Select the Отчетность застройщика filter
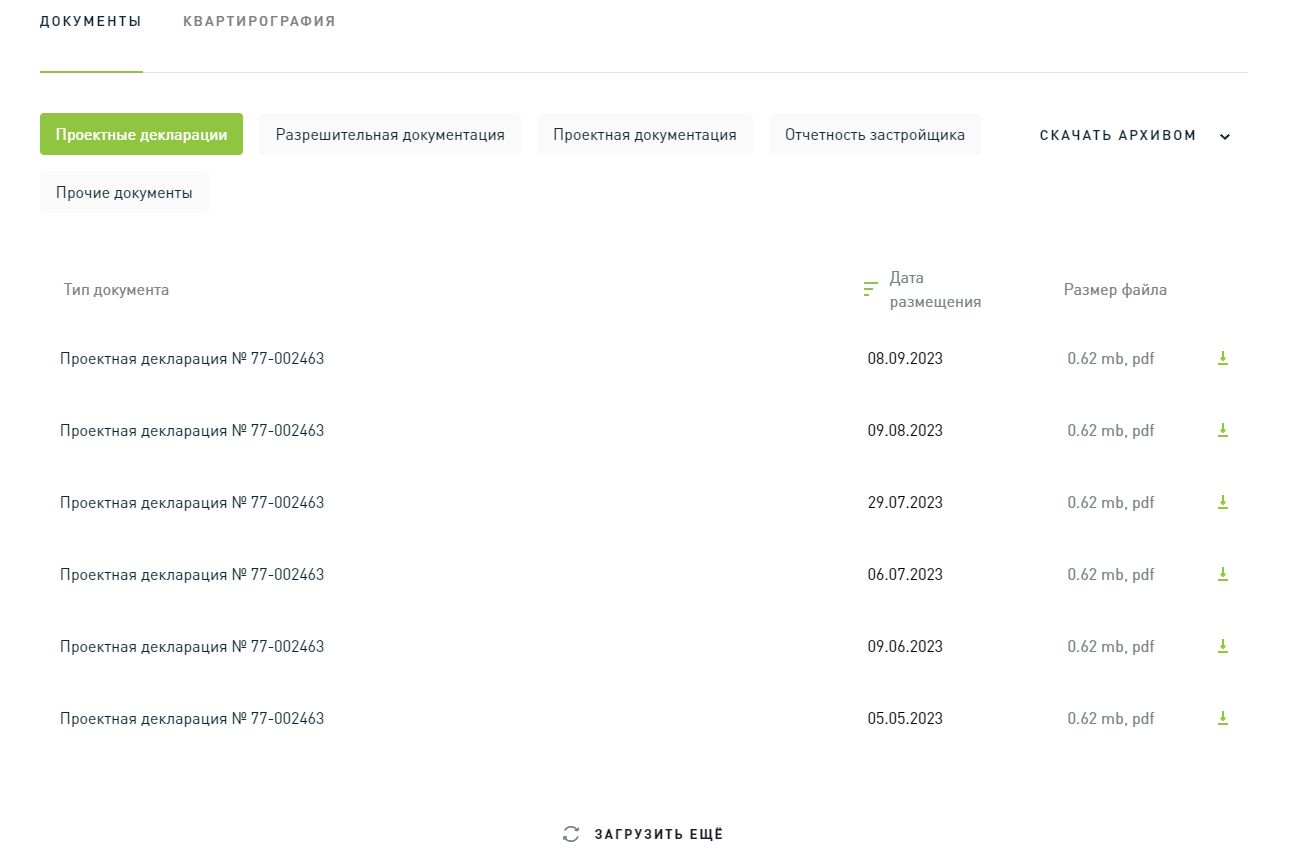 (875, 134)
